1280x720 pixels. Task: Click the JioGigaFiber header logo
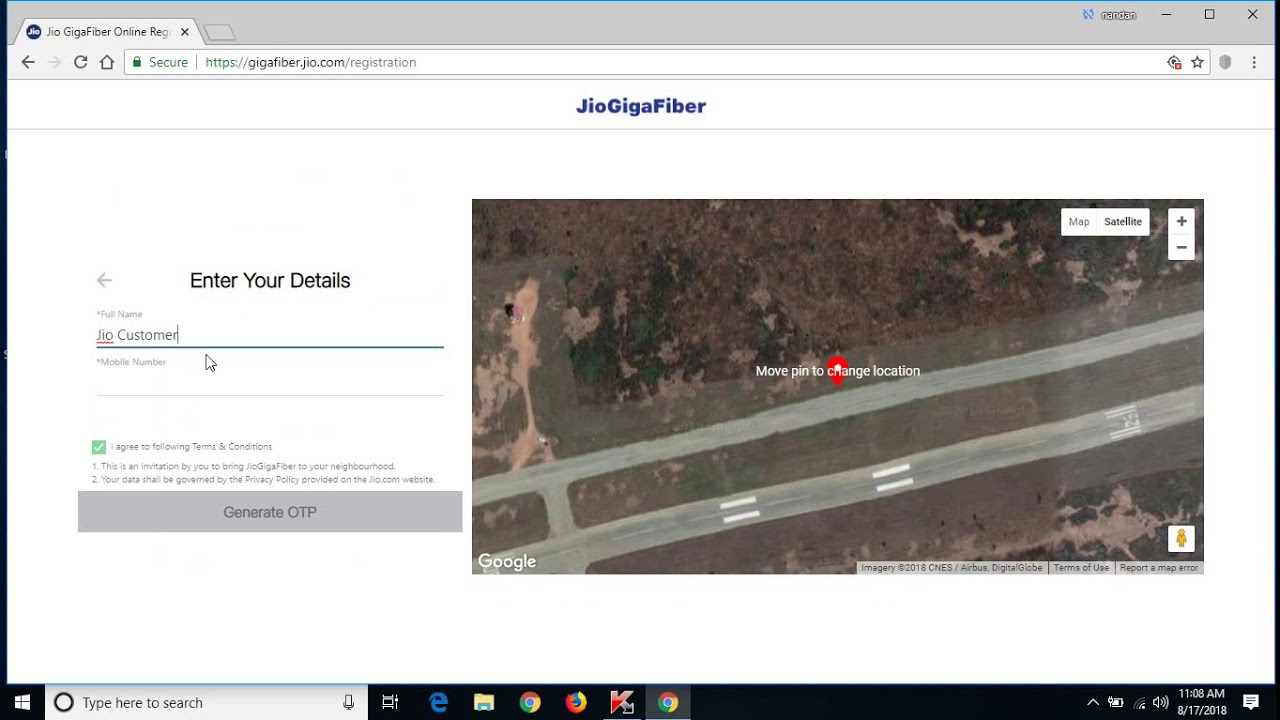pyautogui.click(x=641, y=106)
